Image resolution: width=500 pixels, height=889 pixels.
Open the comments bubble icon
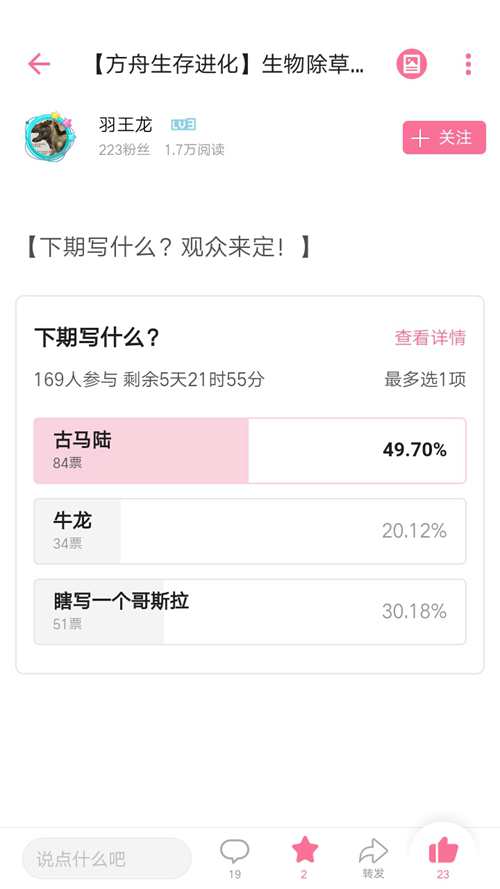pos(235,852)
